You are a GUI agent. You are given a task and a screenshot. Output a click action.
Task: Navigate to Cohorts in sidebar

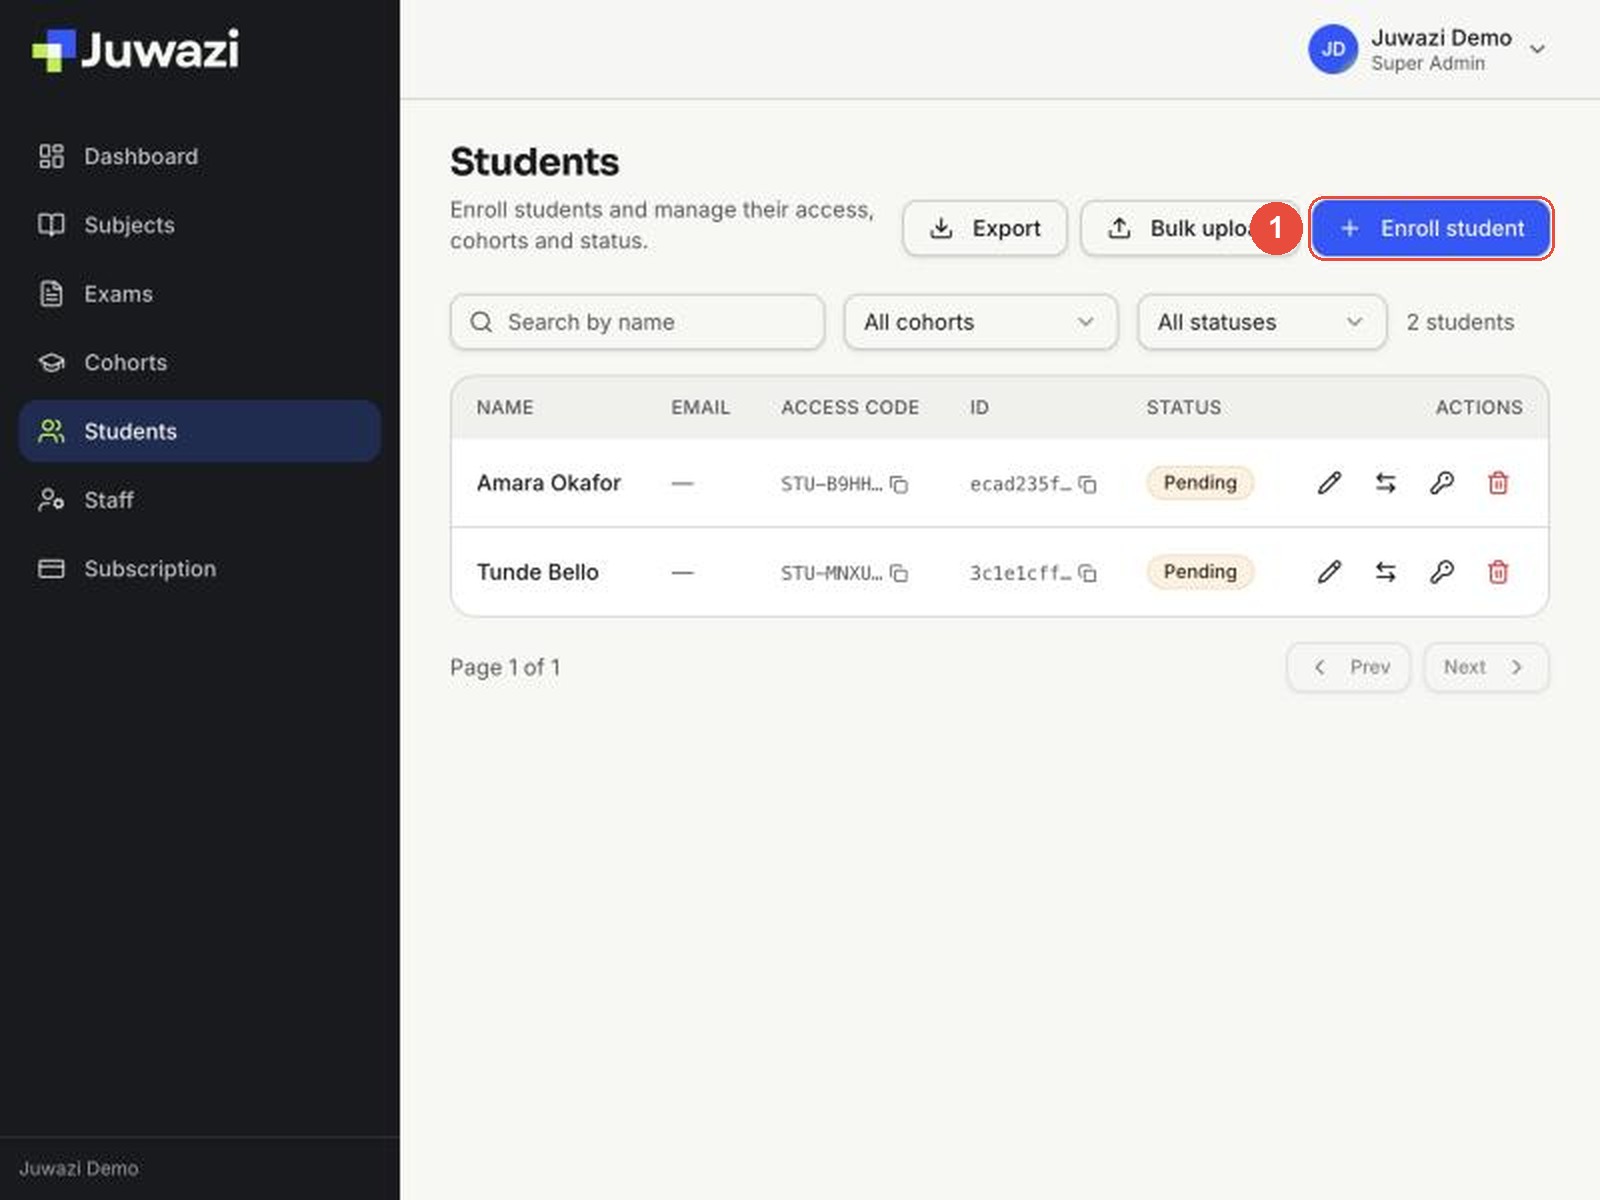(x=200, y=362)
